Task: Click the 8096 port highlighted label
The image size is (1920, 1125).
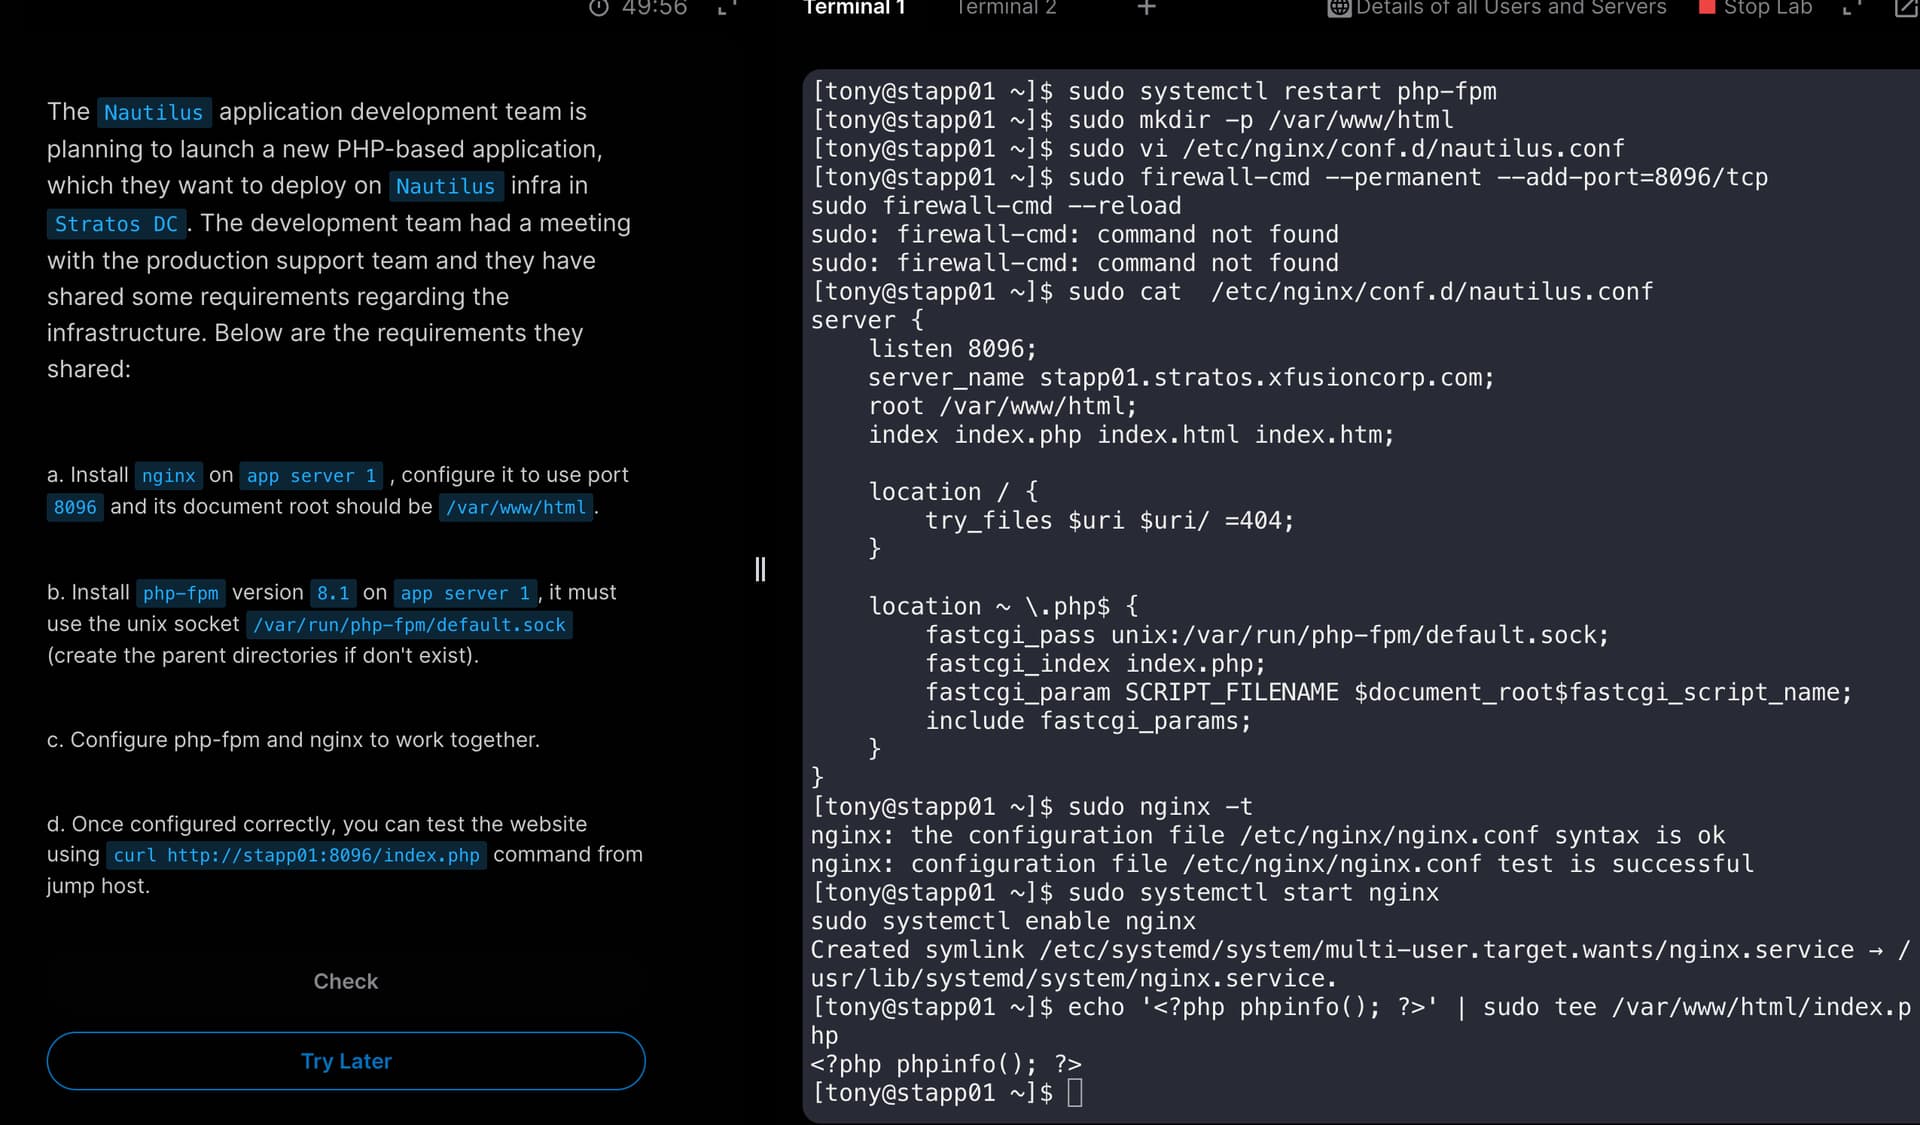Action: tap(75, 507)
